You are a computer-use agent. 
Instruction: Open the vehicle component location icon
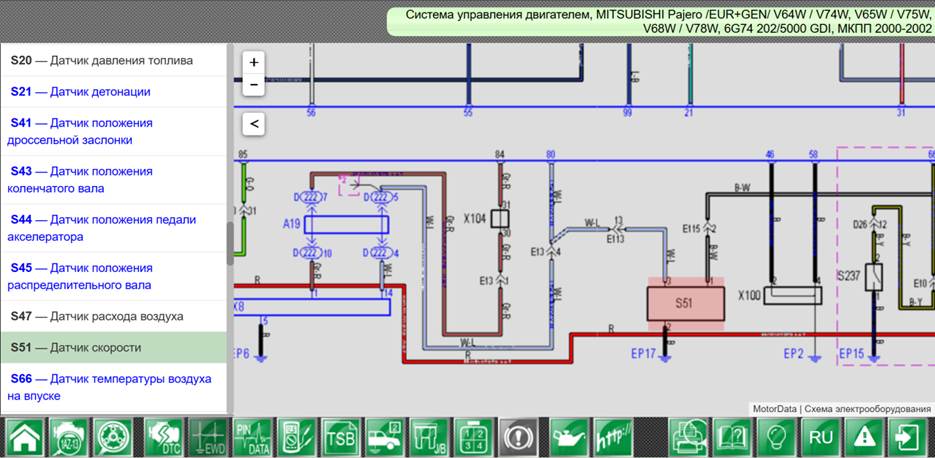tap(385, 438)
